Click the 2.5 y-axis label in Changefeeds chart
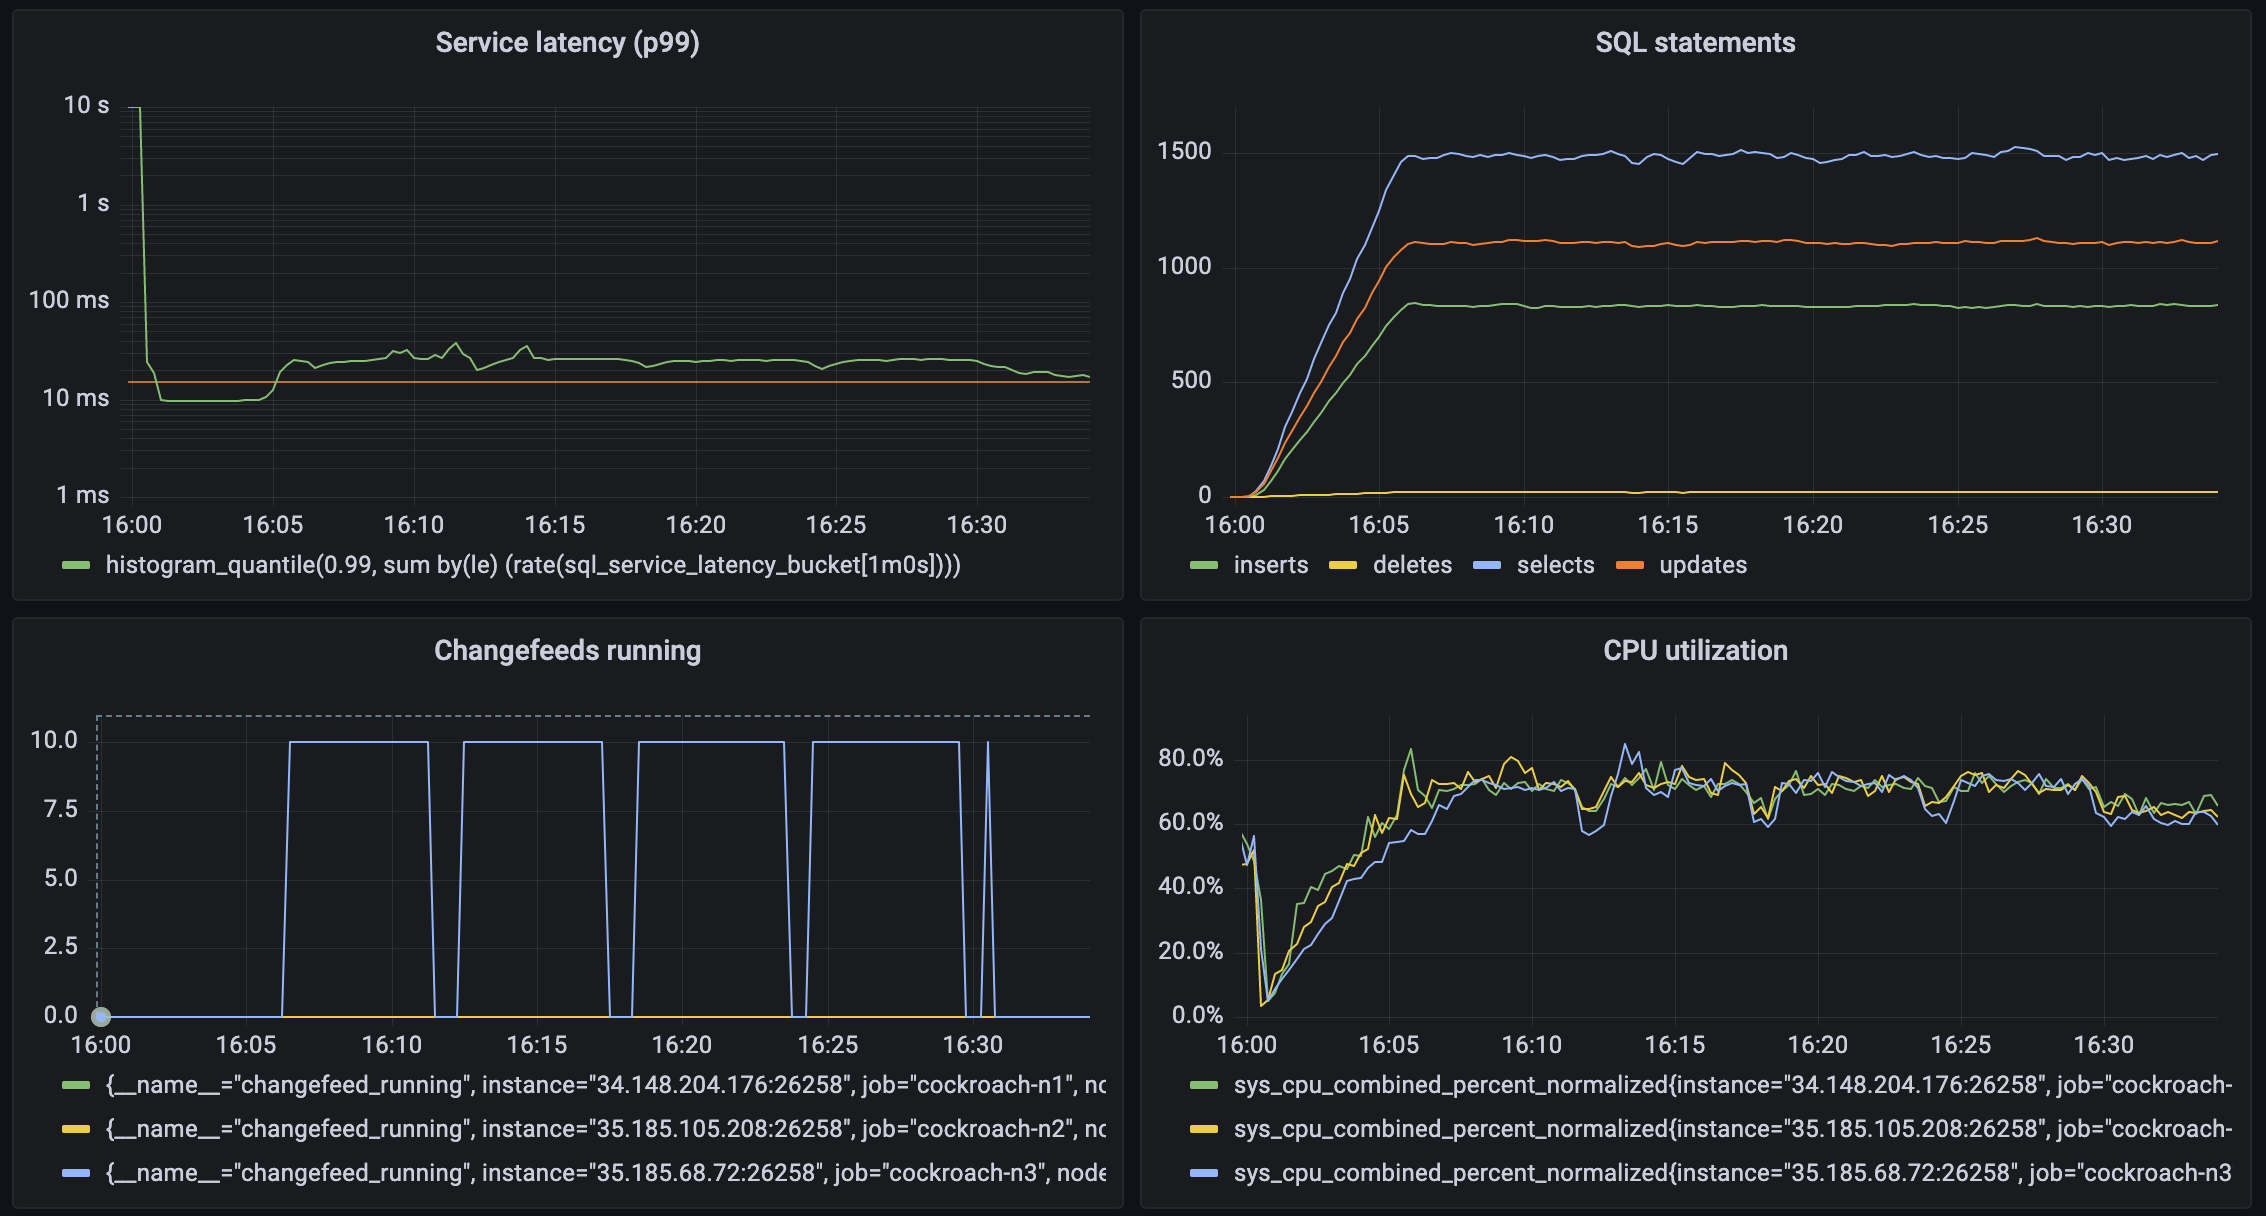This screenshot has height=1216, width=2266. [61, 946]
